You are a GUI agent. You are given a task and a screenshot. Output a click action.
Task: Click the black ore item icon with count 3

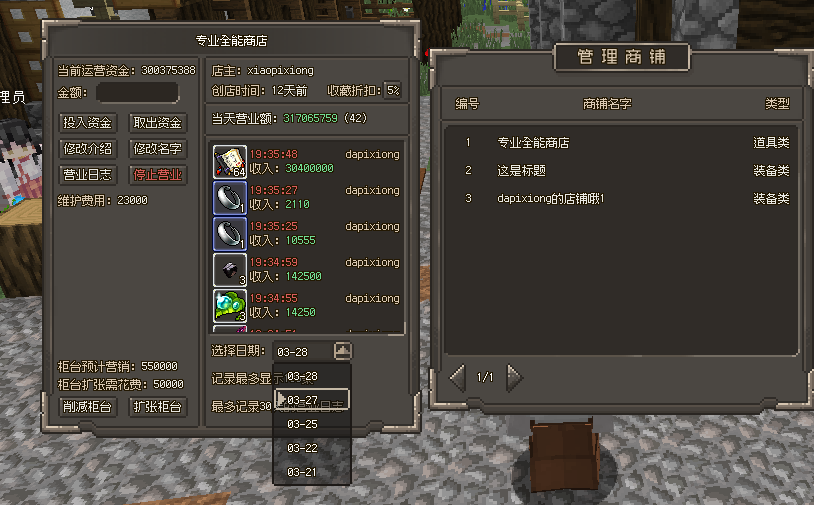229,269
